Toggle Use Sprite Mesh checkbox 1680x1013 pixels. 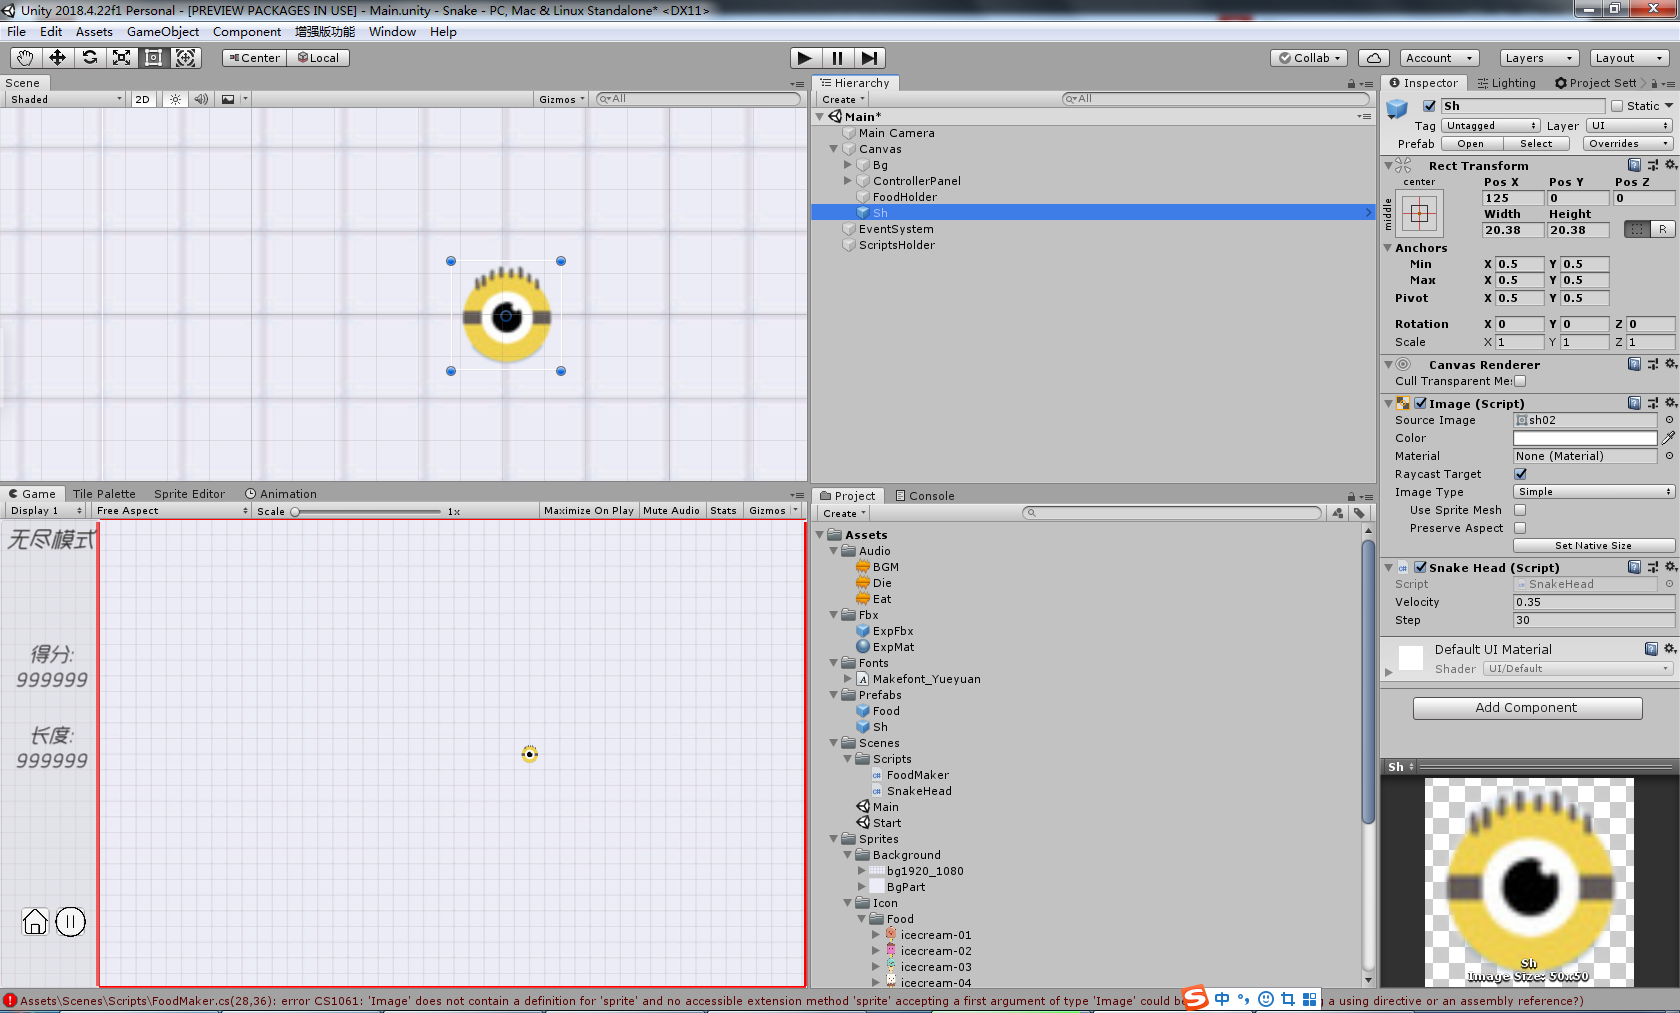1520,510
